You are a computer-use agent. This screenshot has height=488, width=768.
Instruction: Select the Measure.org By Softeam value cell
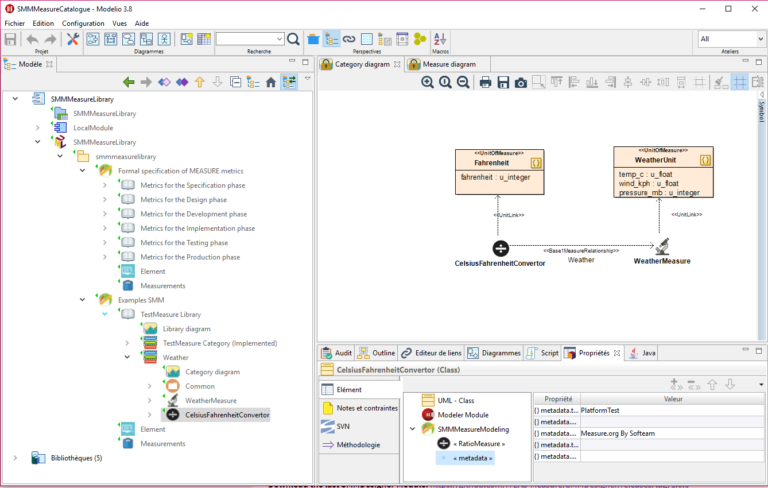coord(672,433)
